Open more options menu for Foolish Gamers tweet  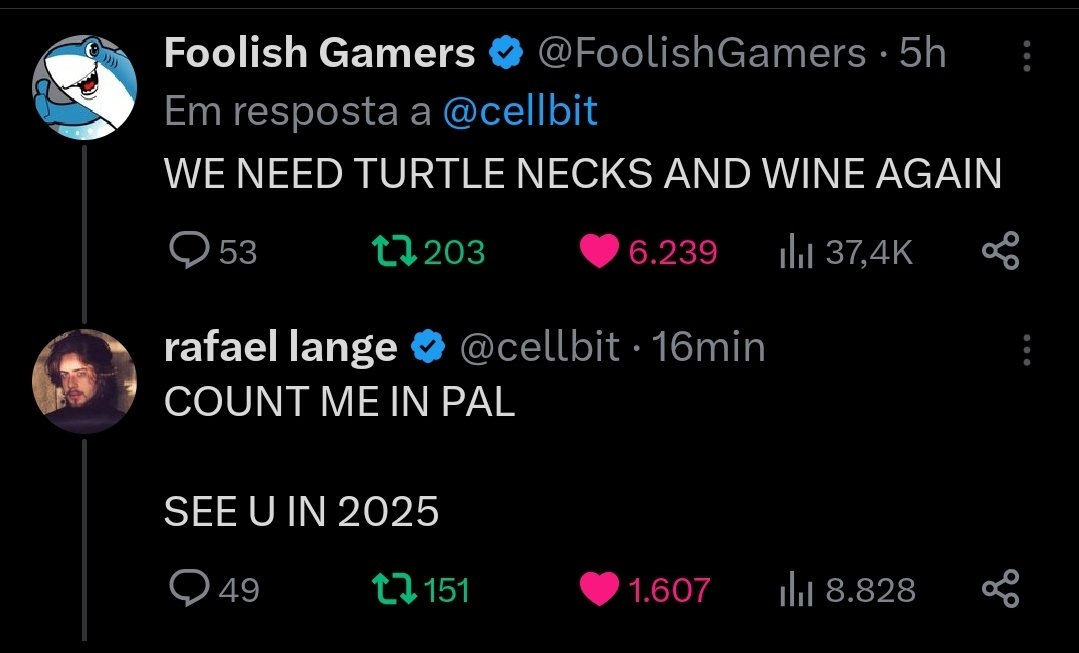1026,56
